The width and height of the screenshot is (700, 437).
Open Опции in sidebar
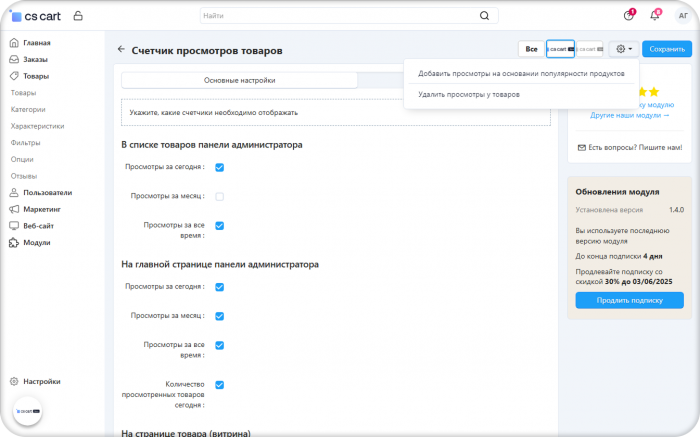tap(22, 159)
